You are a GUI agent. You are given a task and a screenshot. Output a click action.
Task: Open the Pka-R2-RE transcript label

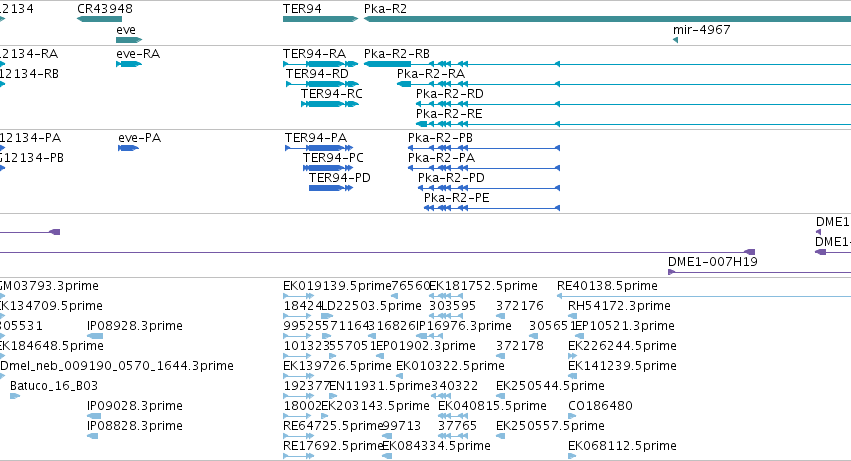click(449, 113)
